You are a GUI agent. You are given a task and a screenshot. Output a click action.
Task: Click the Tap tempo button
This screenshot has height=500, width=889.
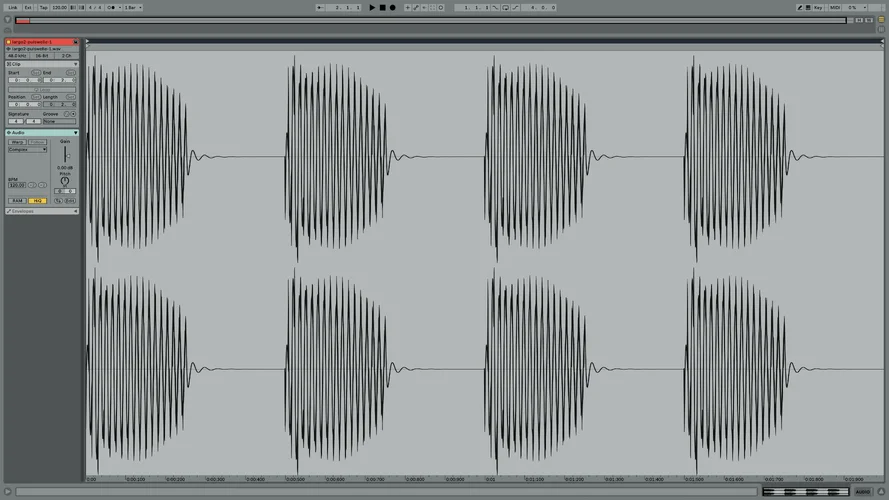coord(44,8)
